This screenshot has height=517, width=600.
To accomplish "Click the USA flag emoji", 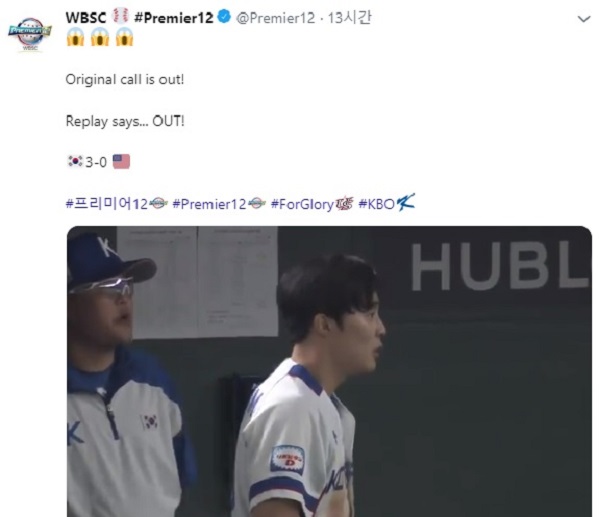I will 121,161.
